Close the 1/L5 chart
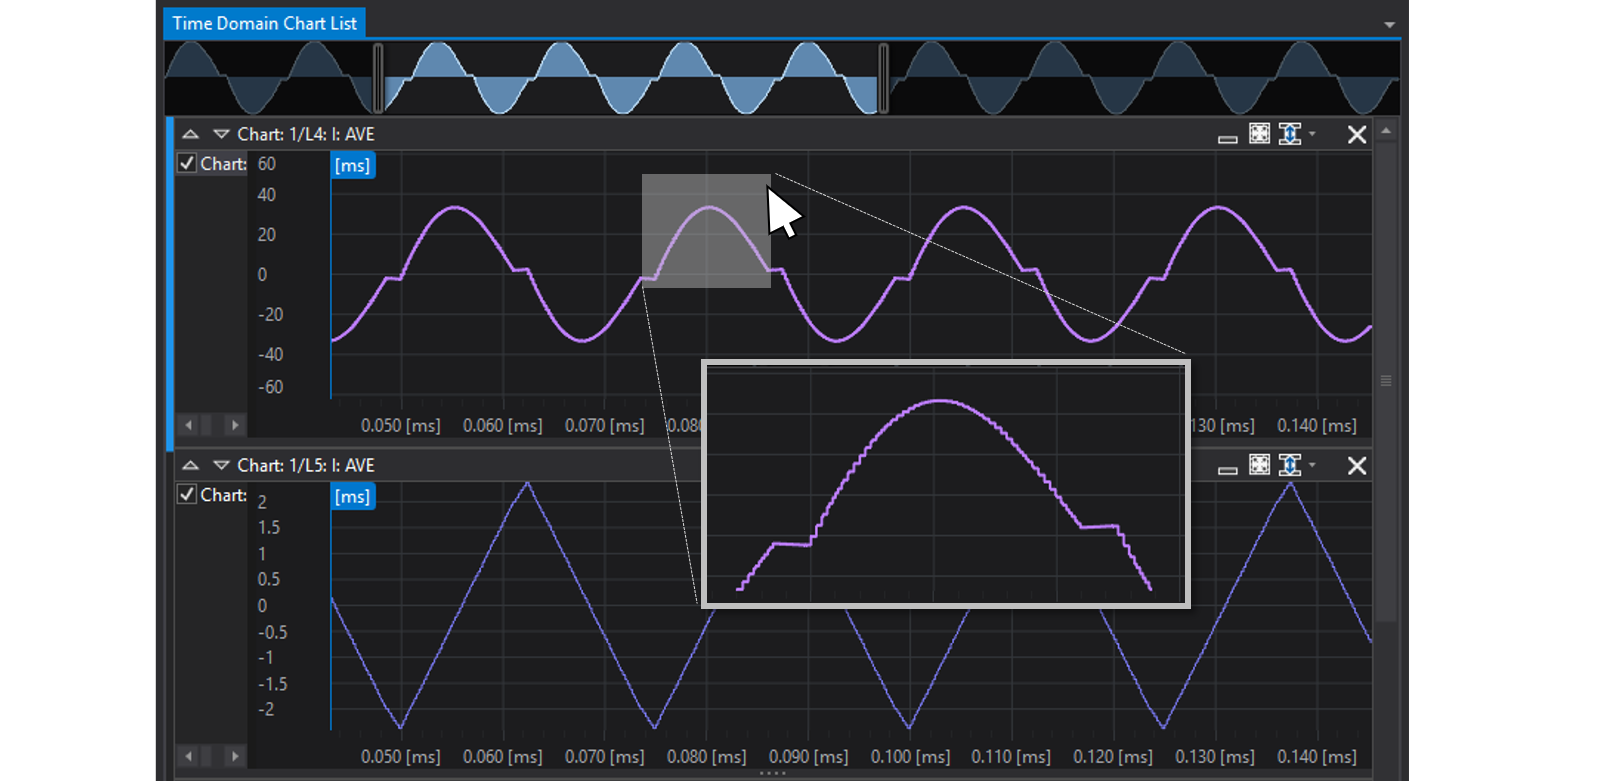The image size is (1604, 781). [1356, 465]
